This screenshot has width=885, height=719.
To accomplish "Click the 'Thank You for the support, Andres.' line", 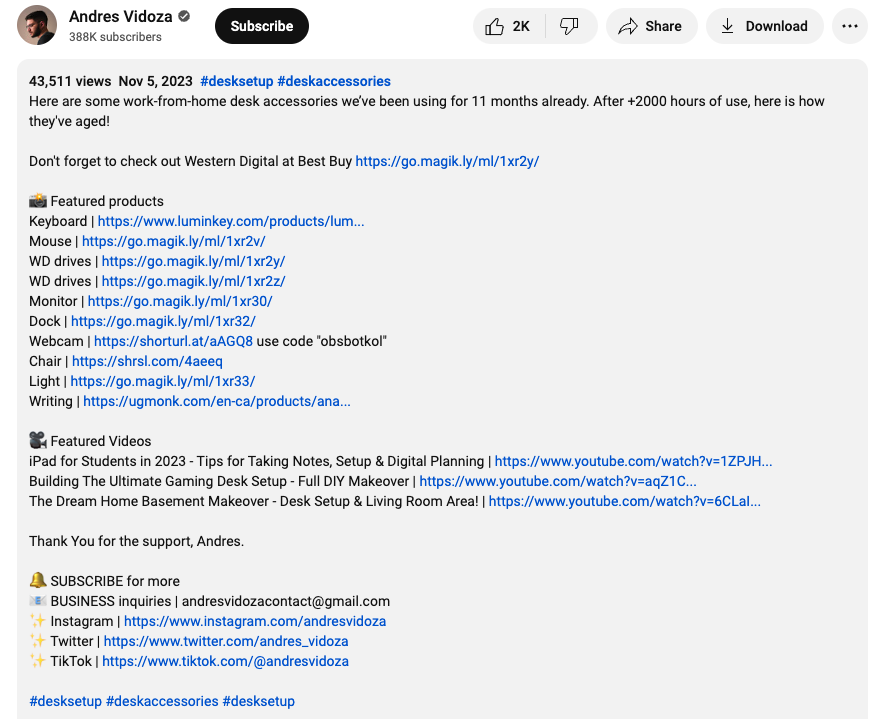I will coord(137,541).
